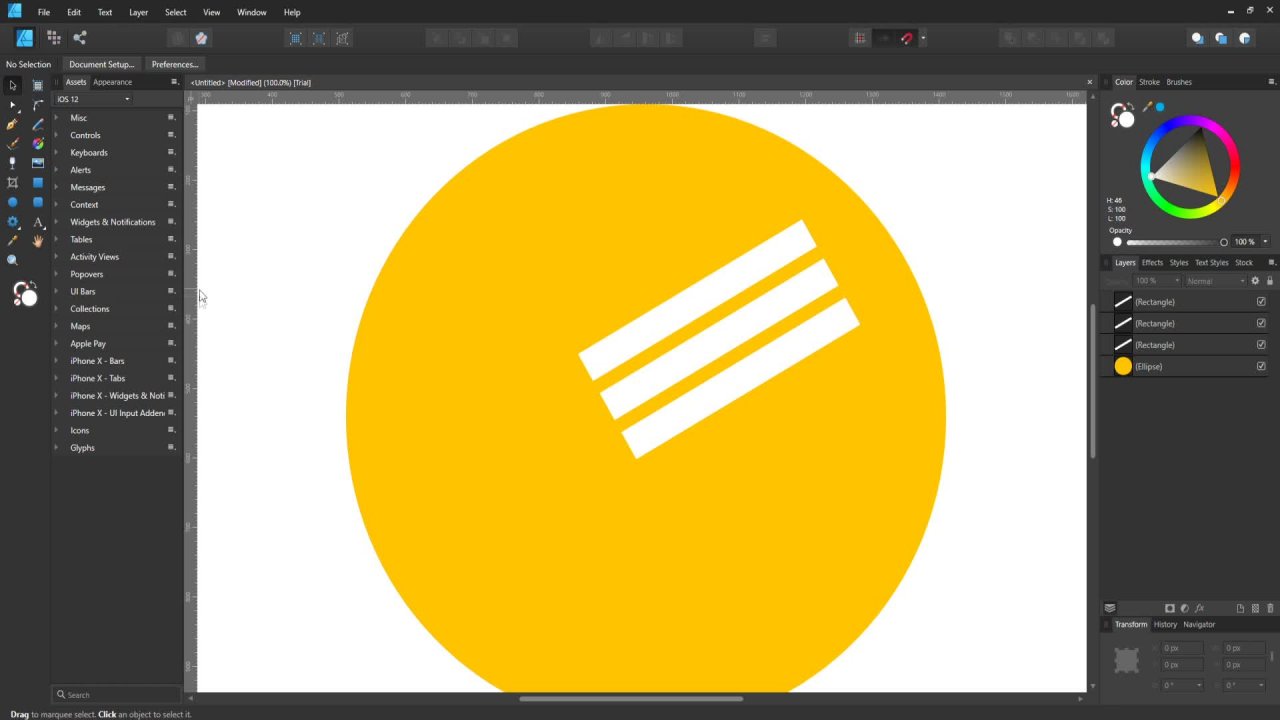
Task: Select the Vector Crop tool
Action: [12, 183]
